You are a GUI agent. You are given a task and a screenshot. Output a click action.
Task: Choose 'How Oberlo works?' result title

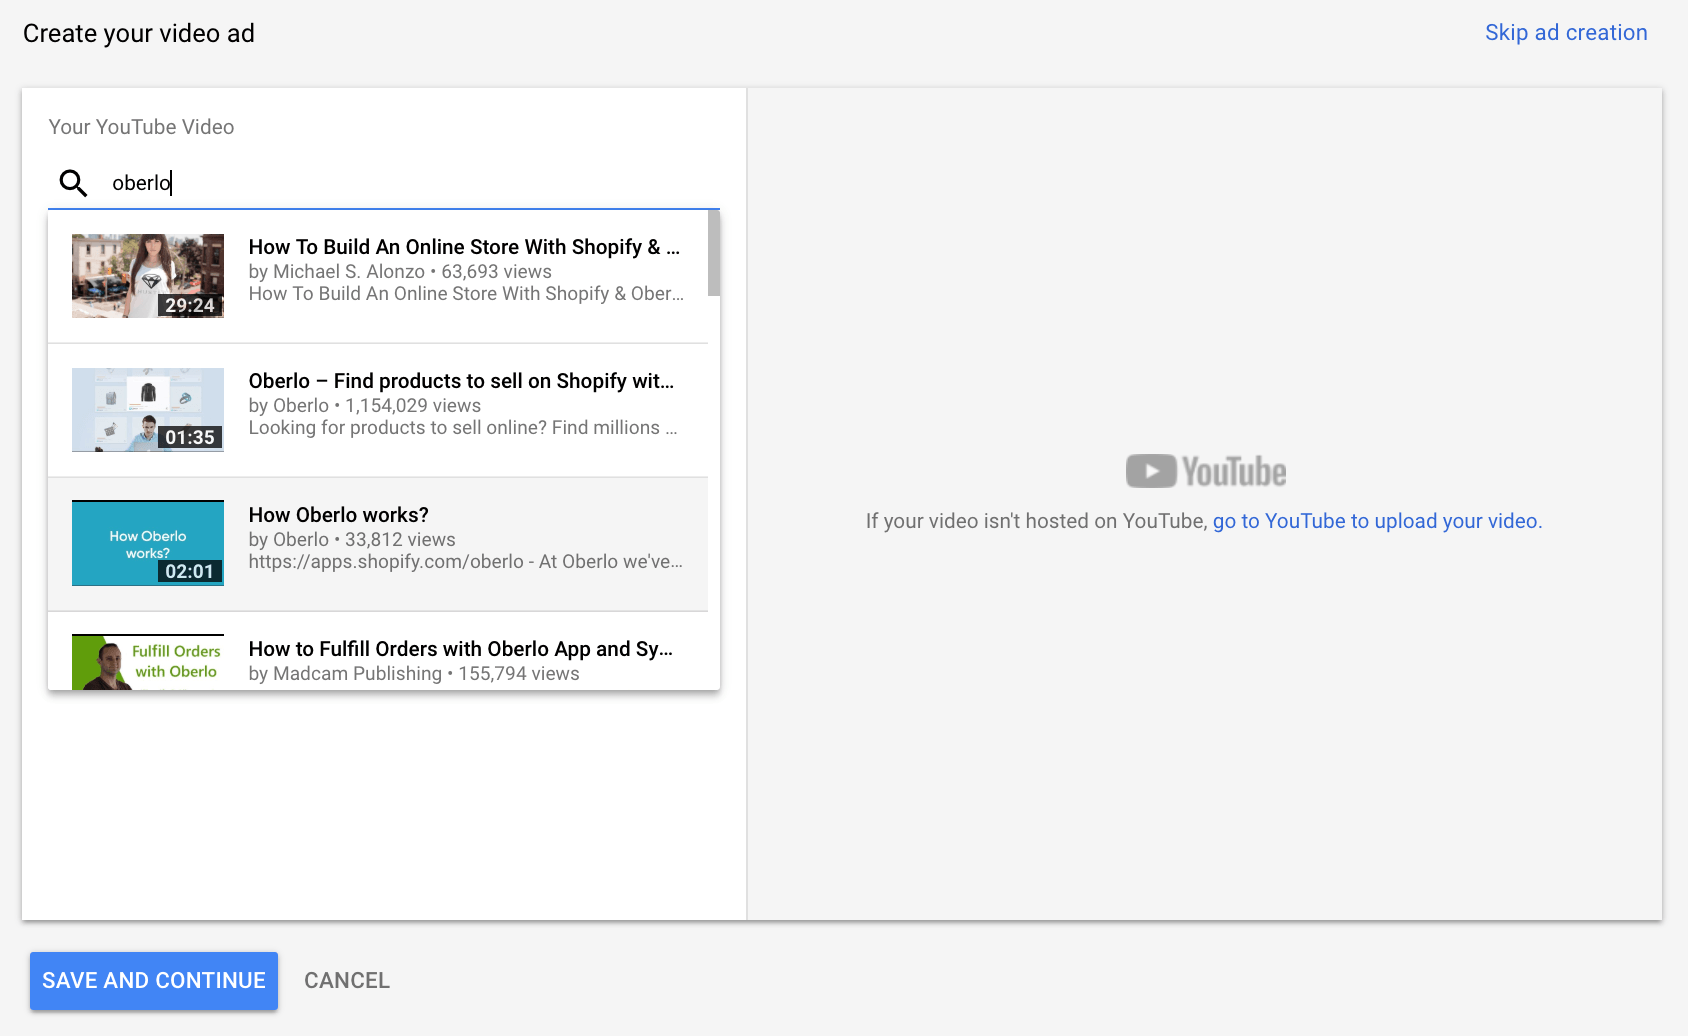(338, 515)
